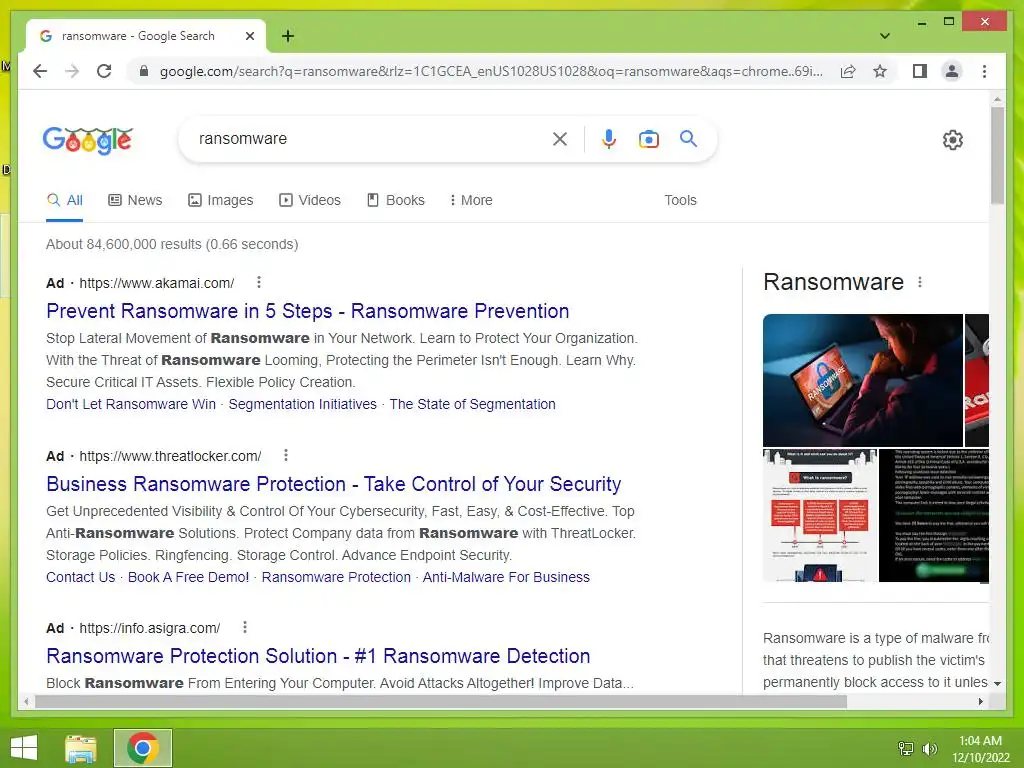This screenshot has height=768, width=1024.
Task: Open a new tab with the plus button
Action: click(x=288, y=36)
